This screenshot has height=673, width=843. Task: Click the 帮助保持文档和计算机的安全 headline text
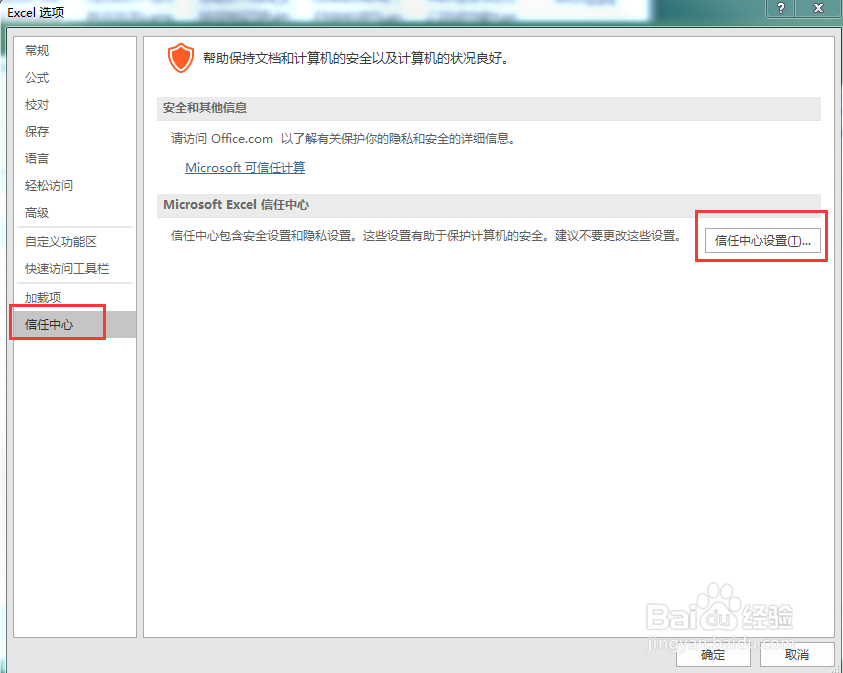pyautogui.click(x=355, y=58)
